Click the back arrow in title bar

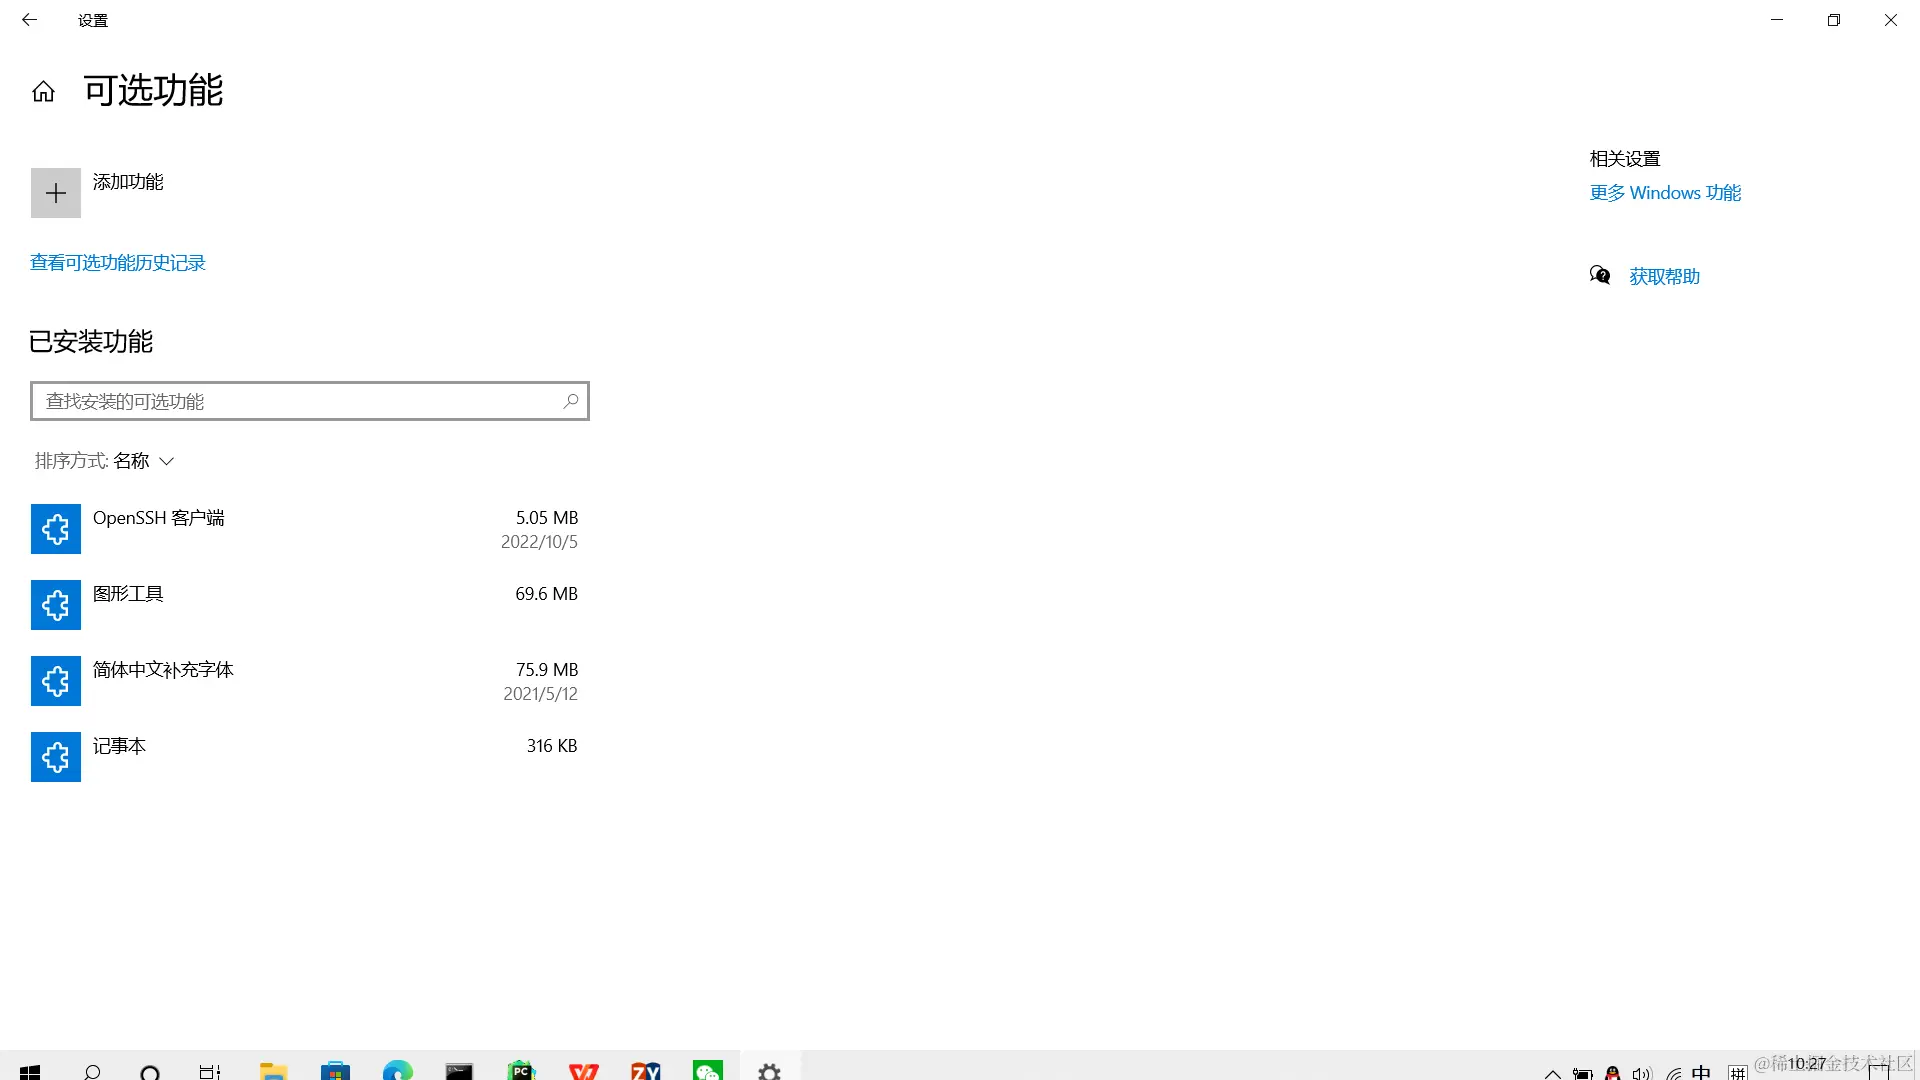pyautogui.click(x=29, y=20)
